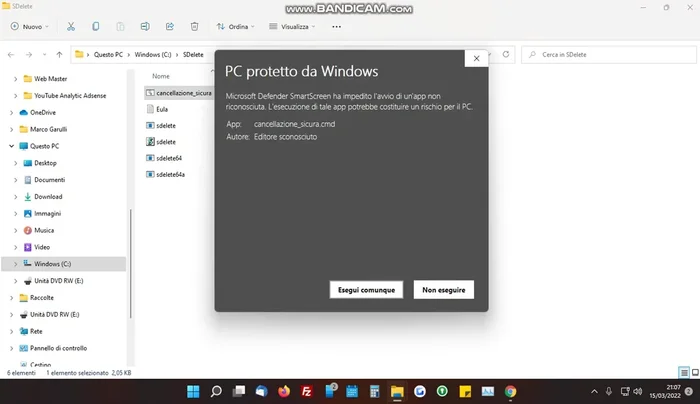Screen dimensions: 700x404
Task: Go back with the left arrow
Action: [x=11, y=54]
